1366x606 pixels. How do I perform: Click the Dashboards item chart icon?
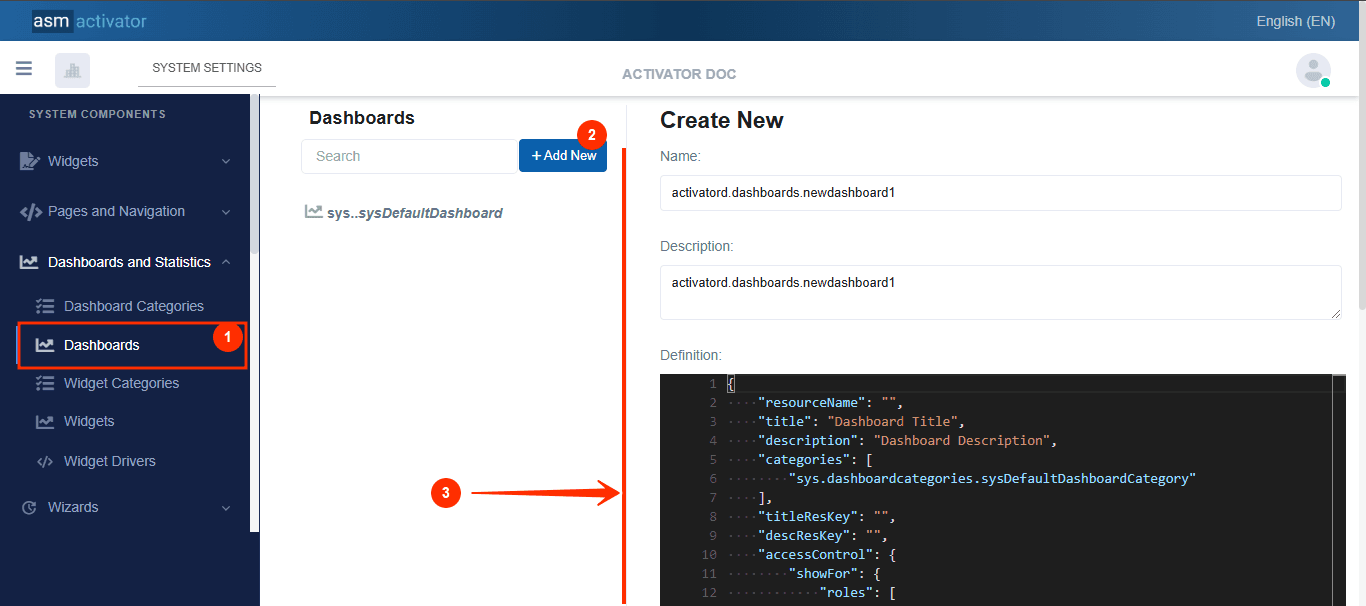(x=44, y=345)
